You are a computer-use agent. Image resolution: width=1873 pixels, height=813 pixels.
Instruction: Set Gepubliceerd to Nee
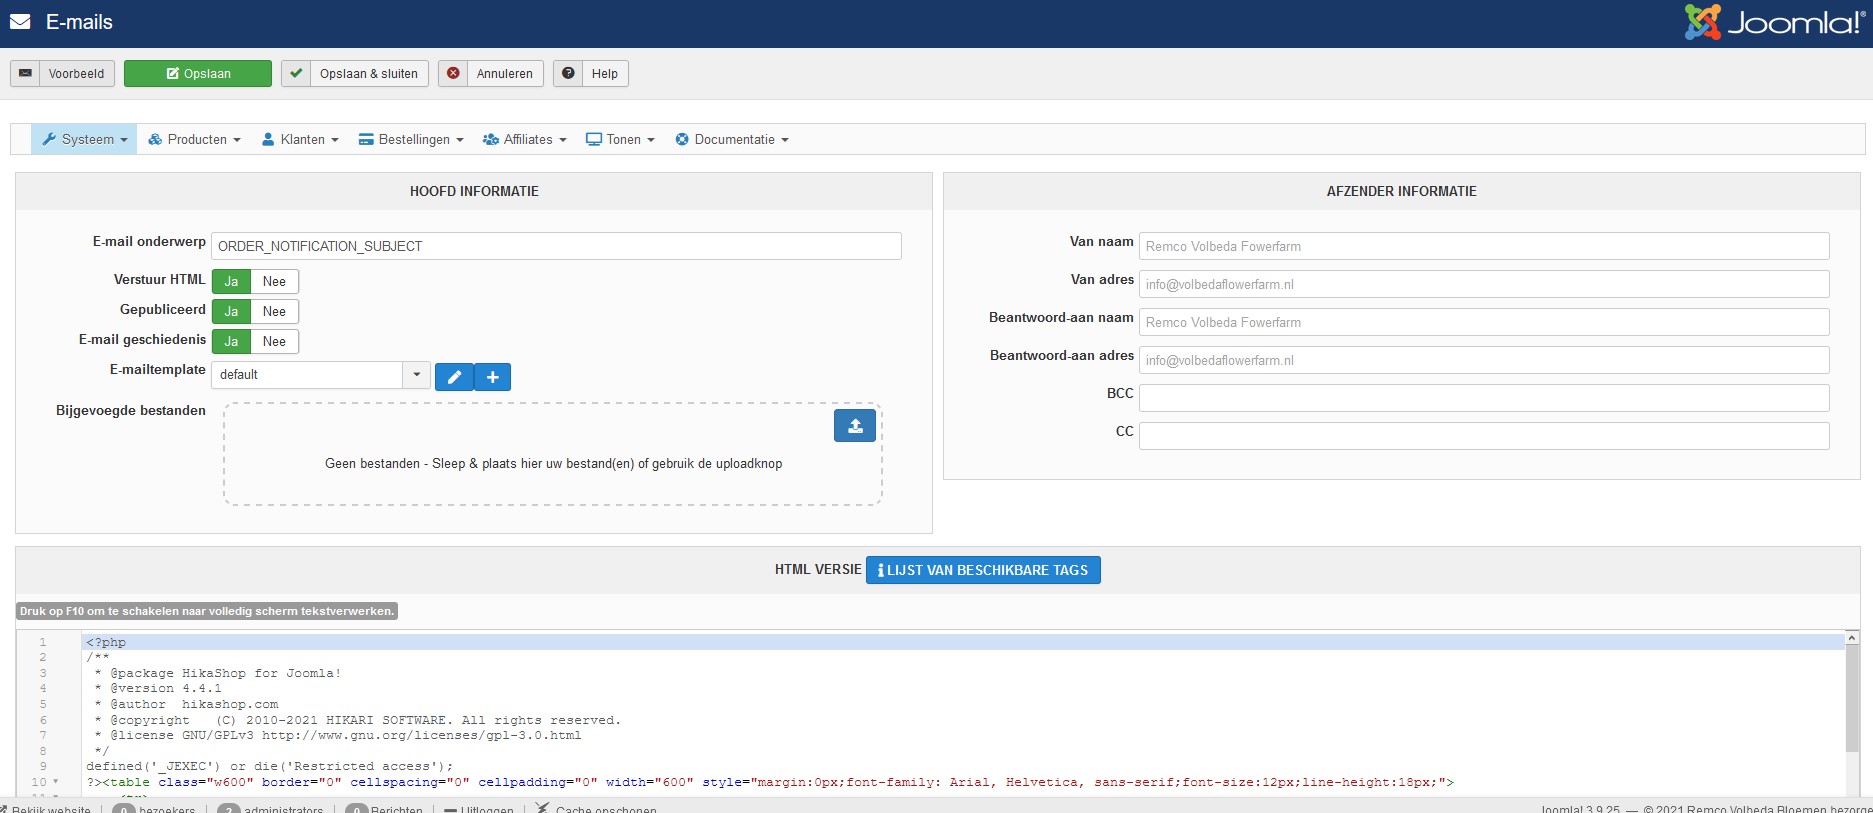point(274,312)
